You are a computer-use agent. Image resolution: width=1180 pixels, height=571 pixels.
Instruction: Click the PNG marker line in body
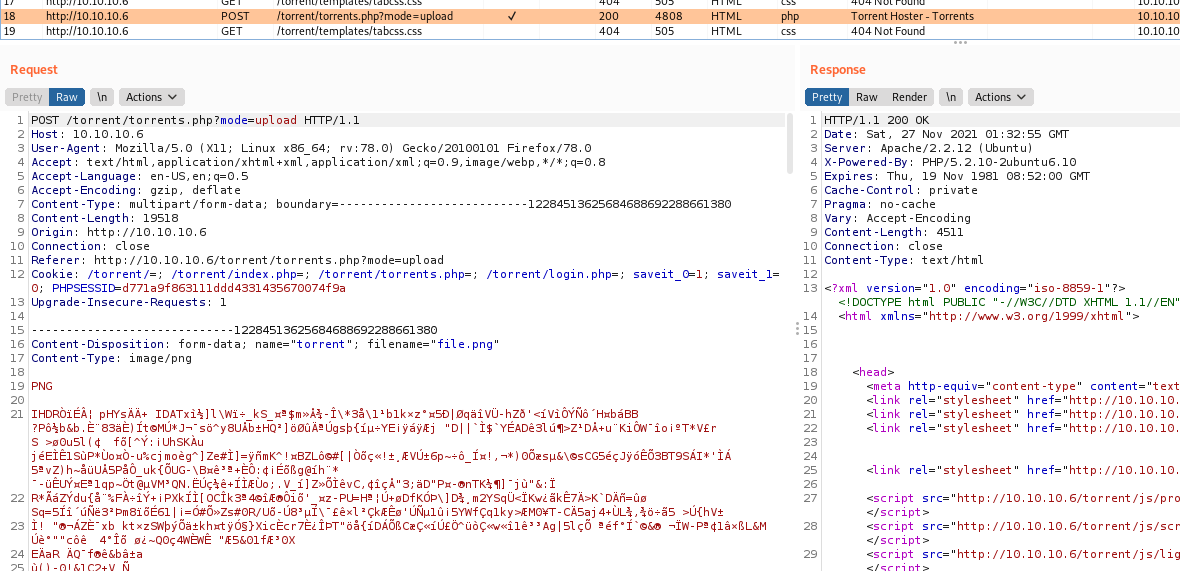pos(42,386)
